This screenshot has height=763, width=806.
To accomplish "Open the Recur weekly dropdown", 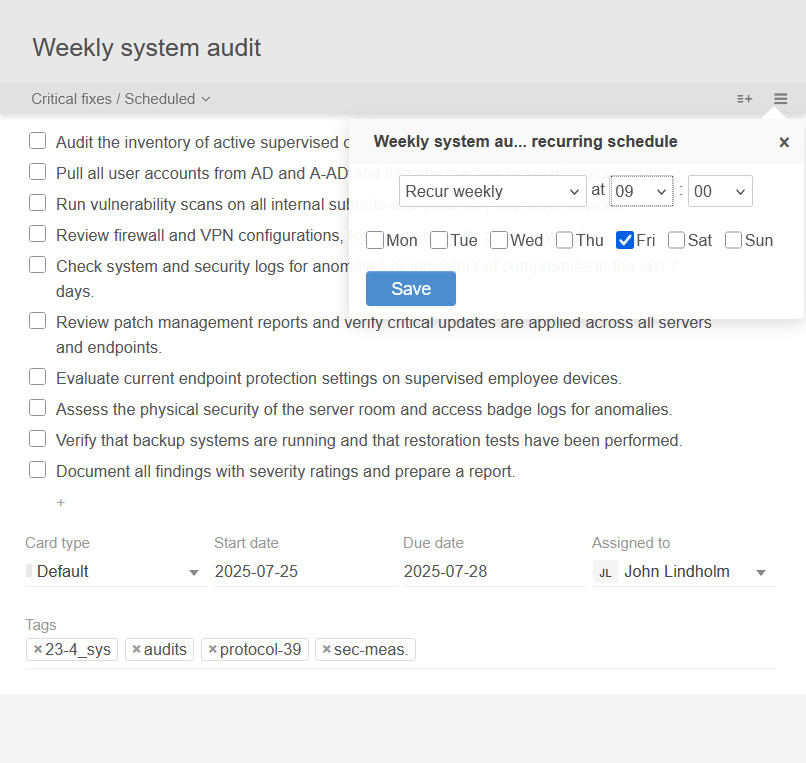I will (x=492, y=191).
